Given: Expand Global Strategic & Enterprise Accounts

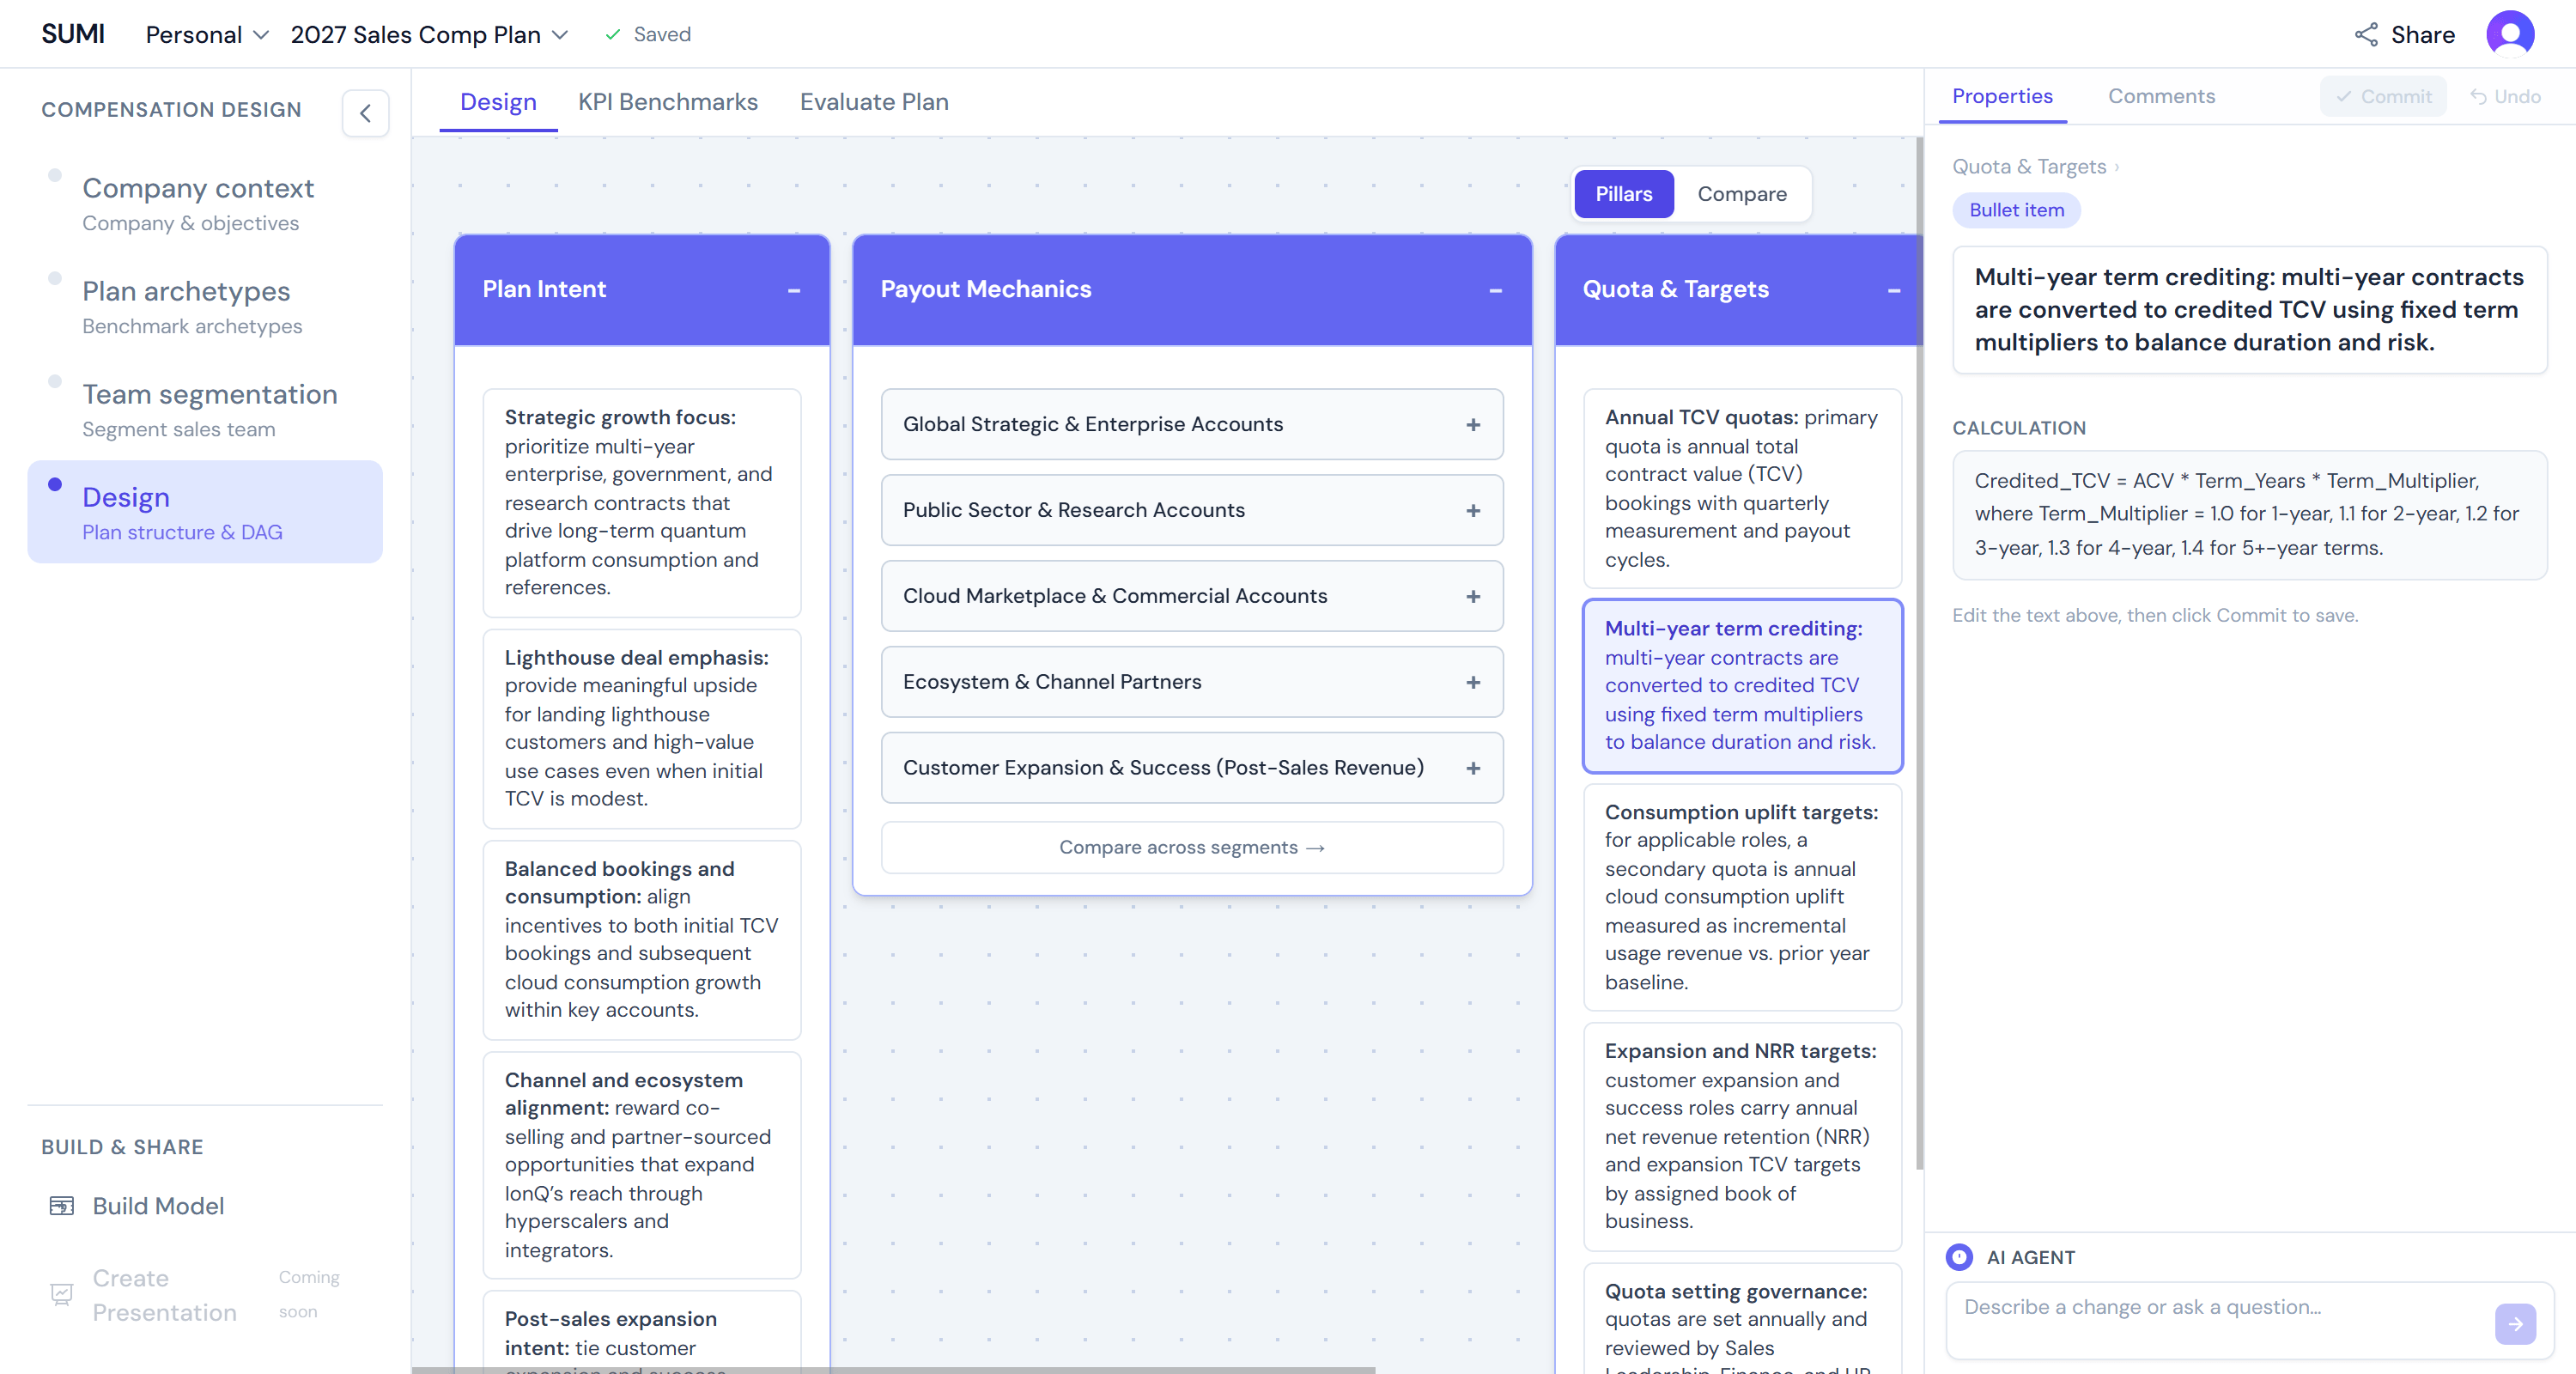Looking at the screenshot, I should [1473, 425].
